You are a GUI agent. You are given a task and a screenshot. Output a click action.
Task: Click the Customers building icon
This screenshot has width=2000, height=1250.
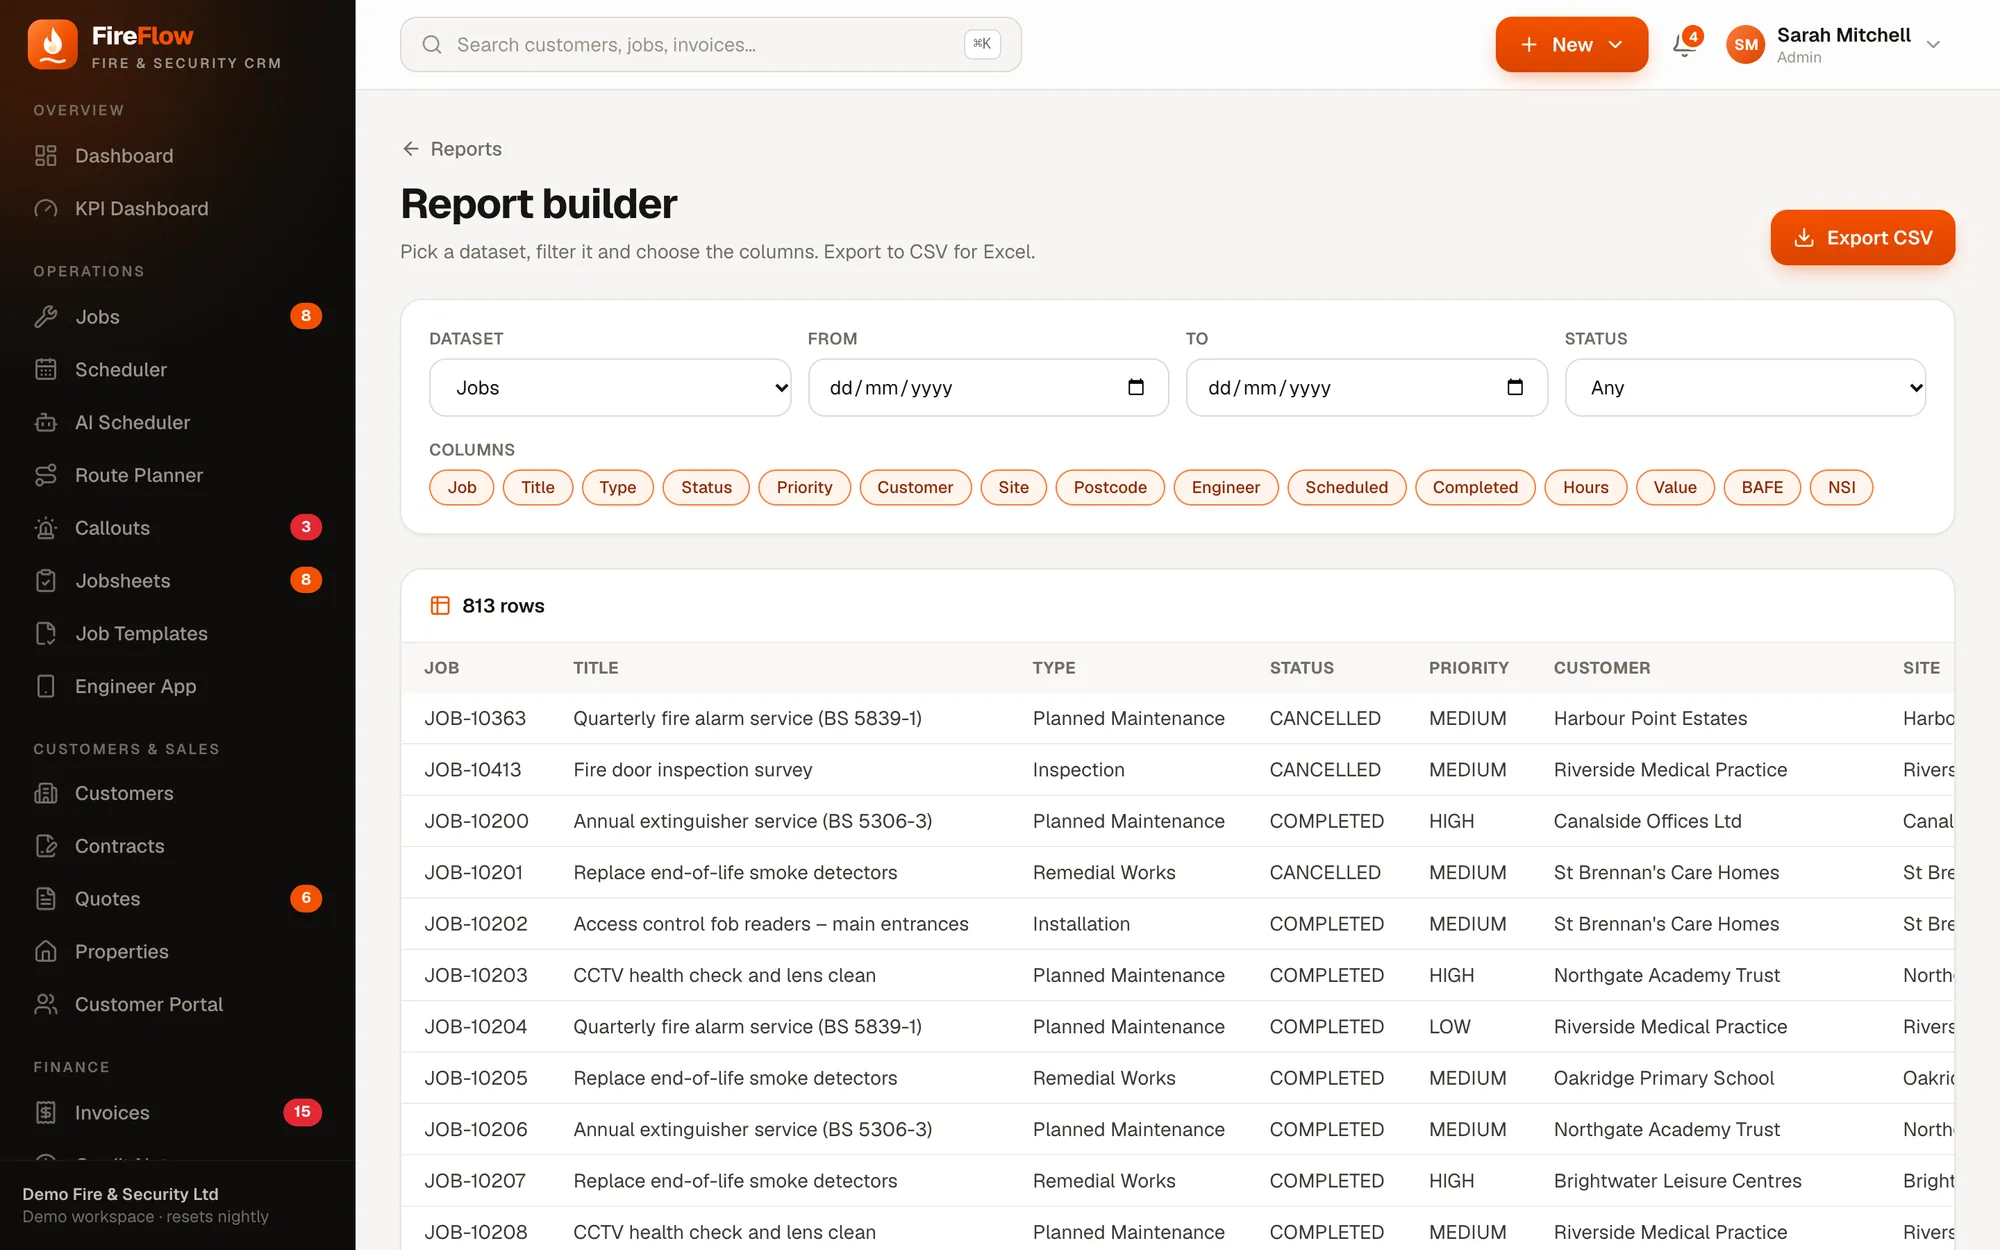point(46,794)
